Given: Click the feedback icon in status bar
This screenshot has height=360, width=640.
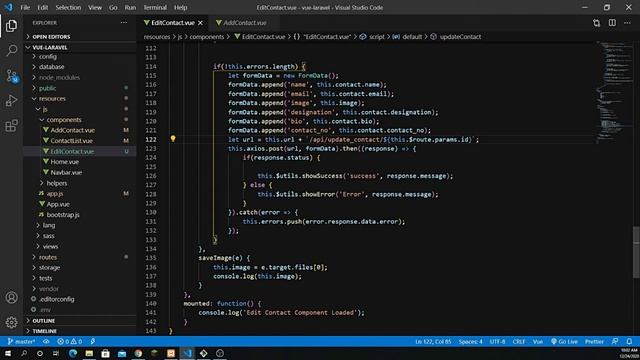Looking at the screenshot, I should 615,341.
